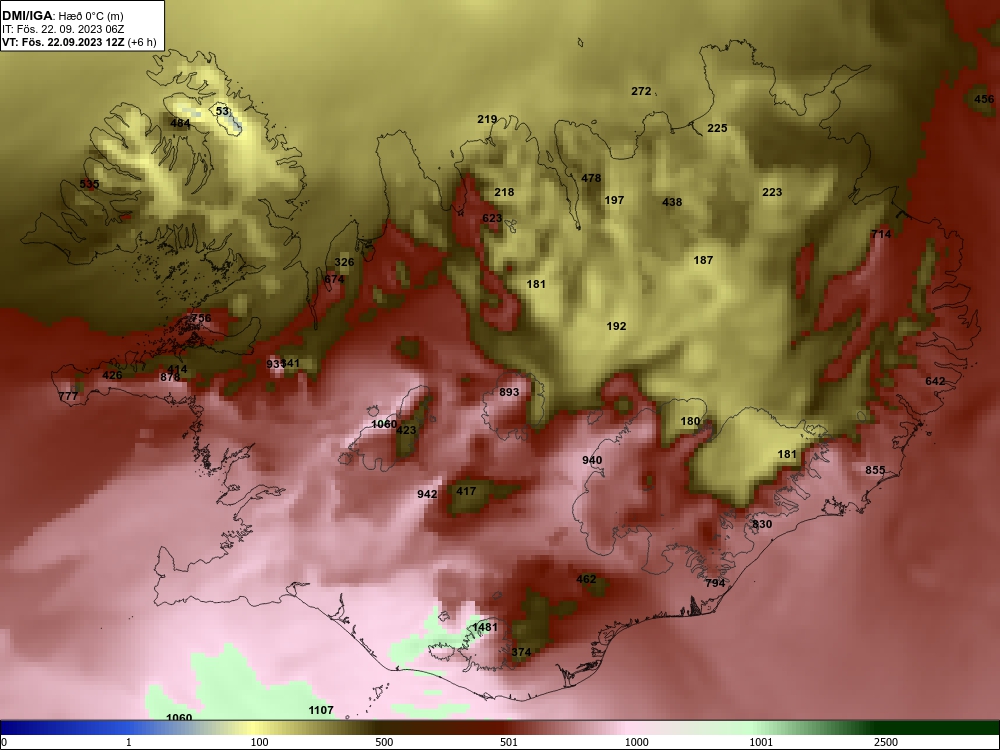Click the map value 192
The height and width of the screenshot is (750, 1000).
[616, 326]
